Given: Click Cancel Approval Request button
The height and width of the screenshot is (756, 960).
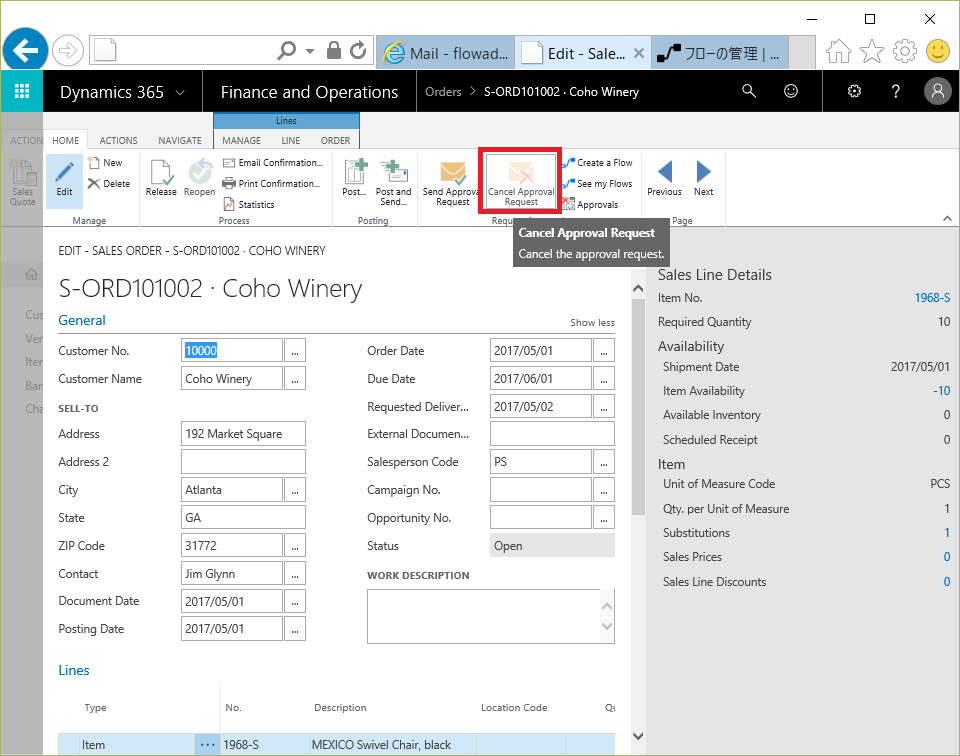Looking at the screenshot, I should [x=521, y=182].
